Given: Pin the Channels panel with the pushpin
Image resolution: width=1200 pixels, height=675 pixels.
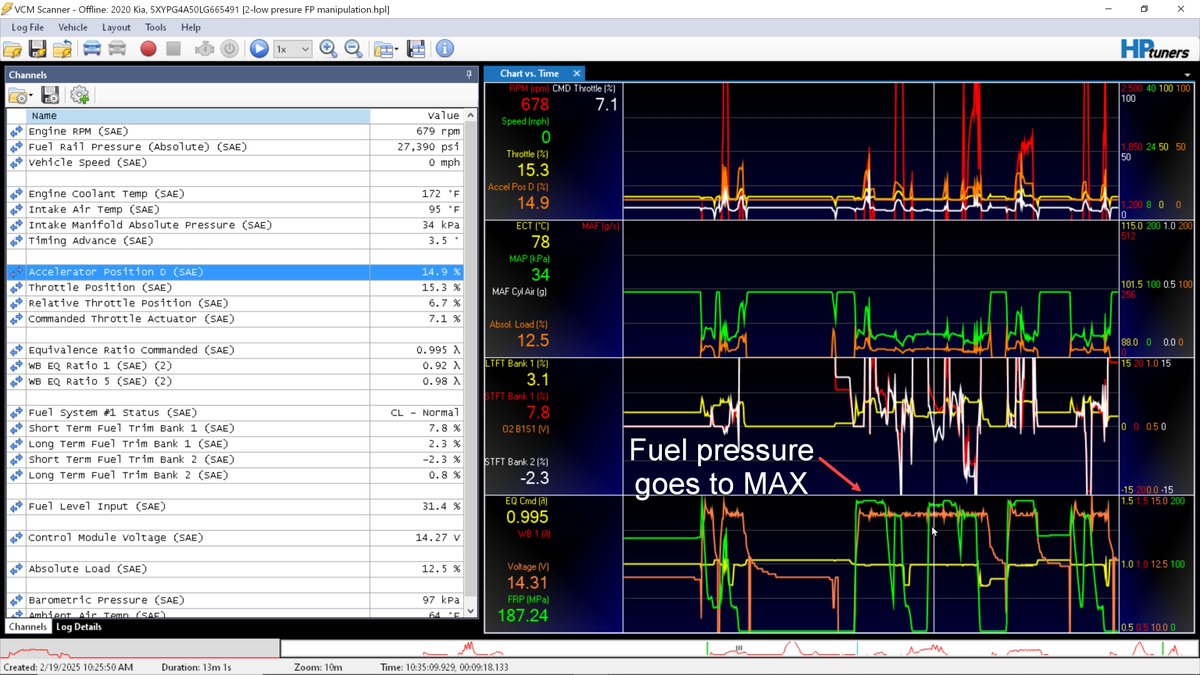Looking at the screenshot, I should coord(469,75).
